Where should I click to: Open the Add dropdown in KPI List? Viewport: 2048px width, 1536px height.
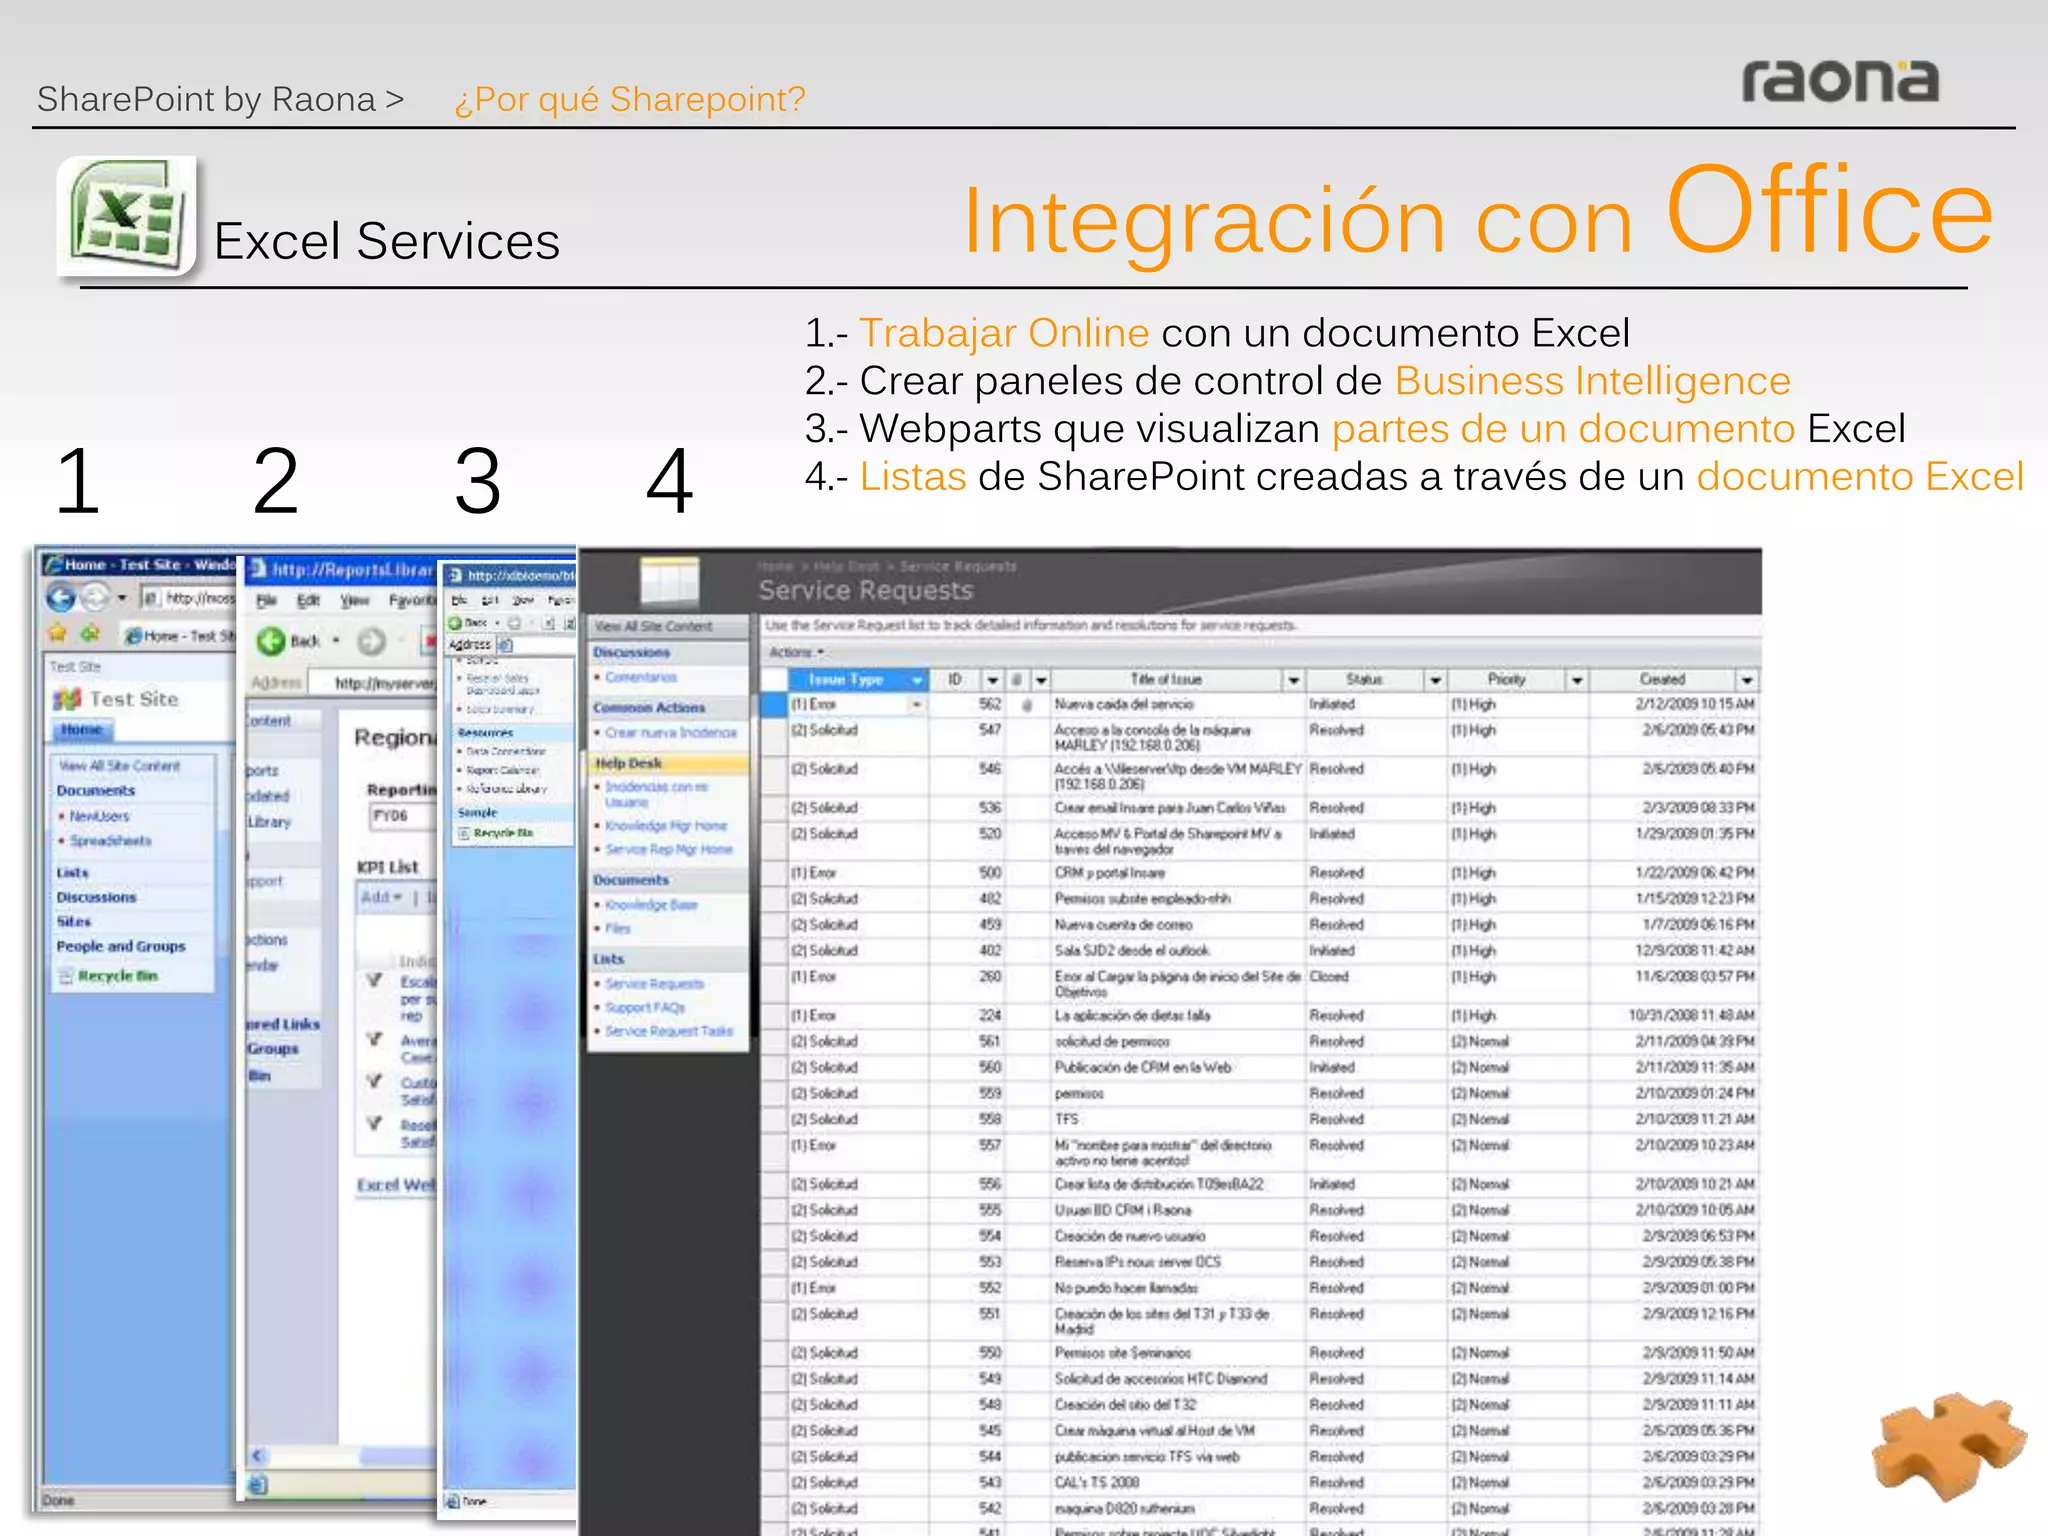coord(382,897)
